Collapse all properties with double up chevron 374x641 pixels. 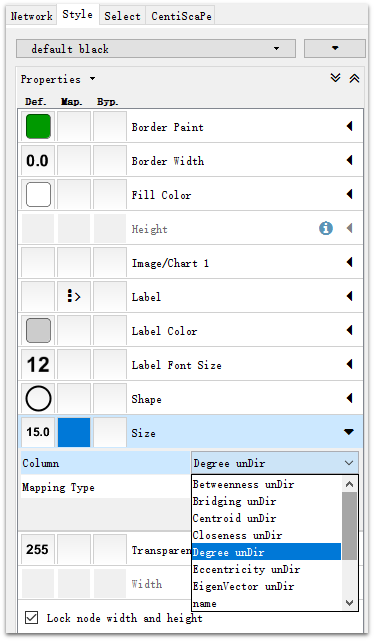(x=354, y=78)
